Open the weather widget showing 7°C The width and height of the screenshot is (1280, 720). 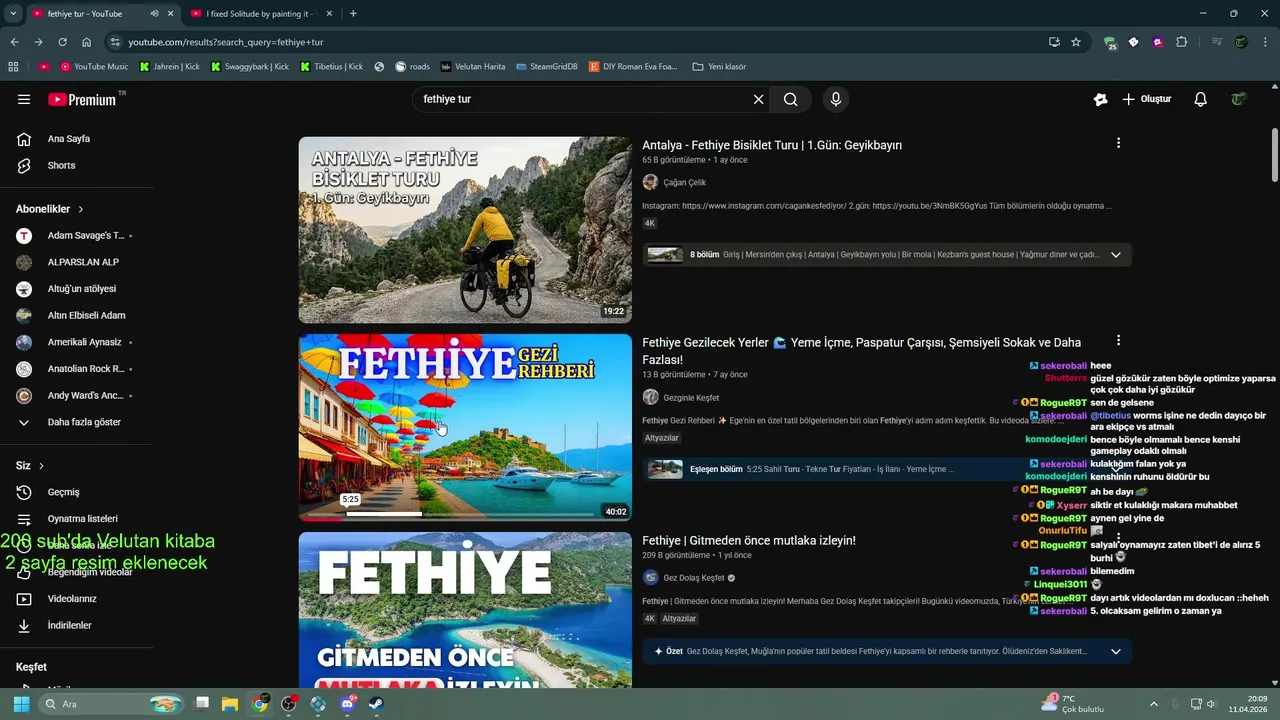[1073, 704]
